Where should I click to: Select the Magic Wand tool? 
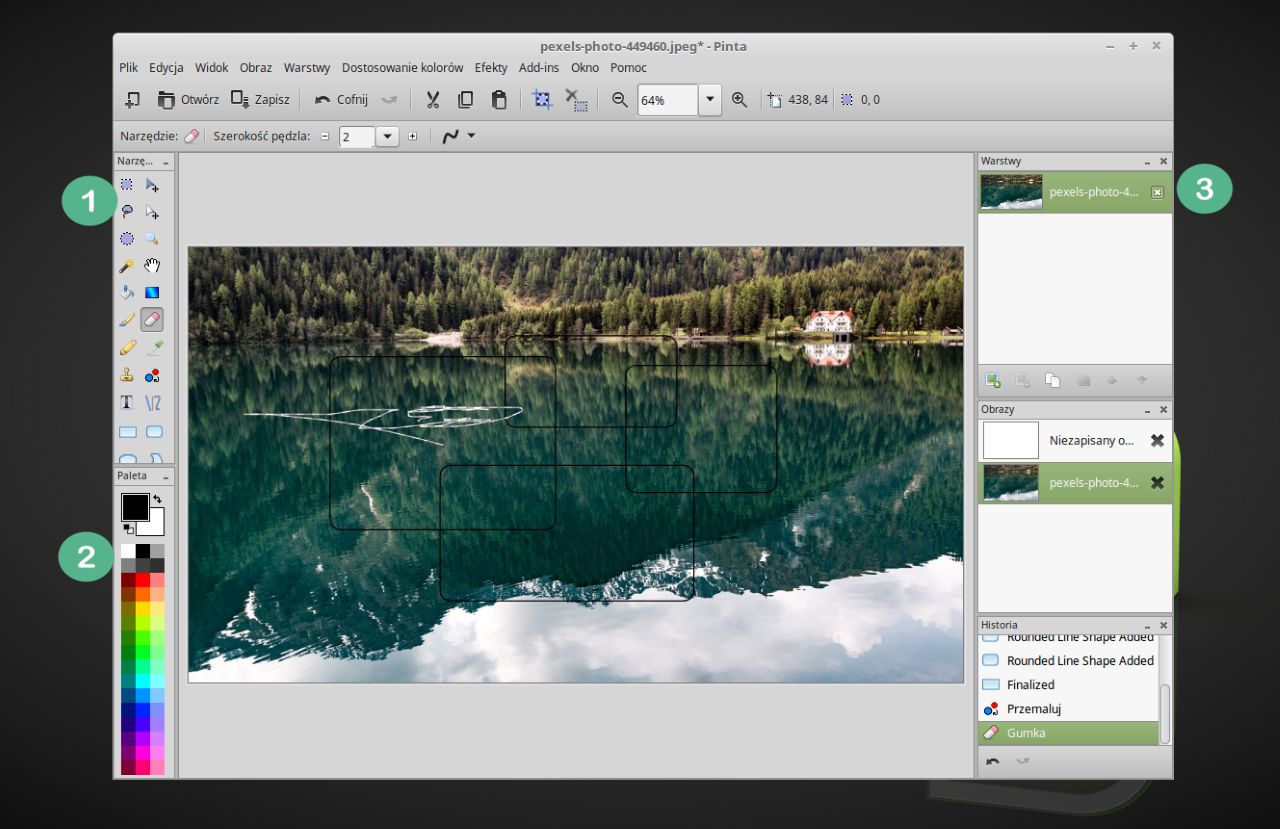pos(127,266)
